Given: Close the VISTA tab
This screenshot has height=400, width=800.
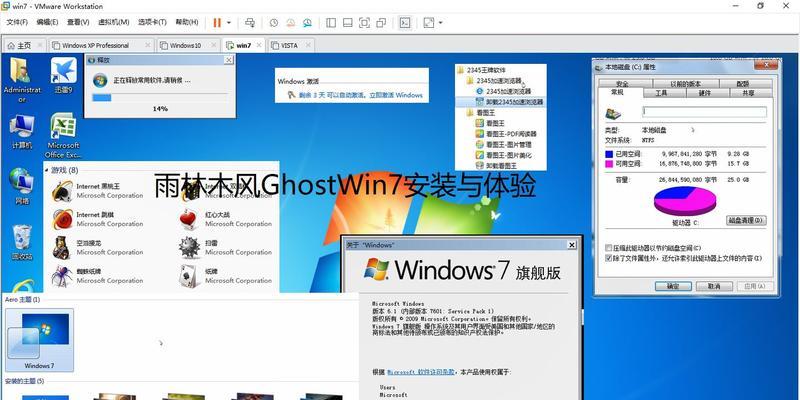Looking at the screenshot, I should [x=307, y=45].
